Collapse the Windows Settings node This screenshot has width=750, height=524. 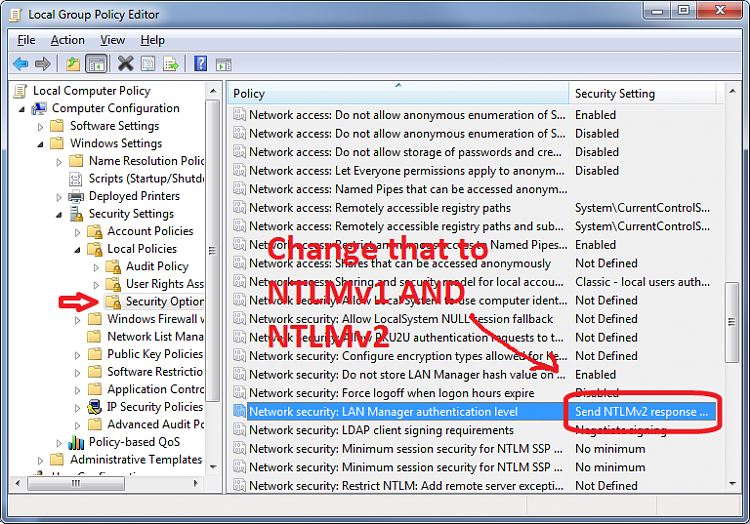coord(40,144)
